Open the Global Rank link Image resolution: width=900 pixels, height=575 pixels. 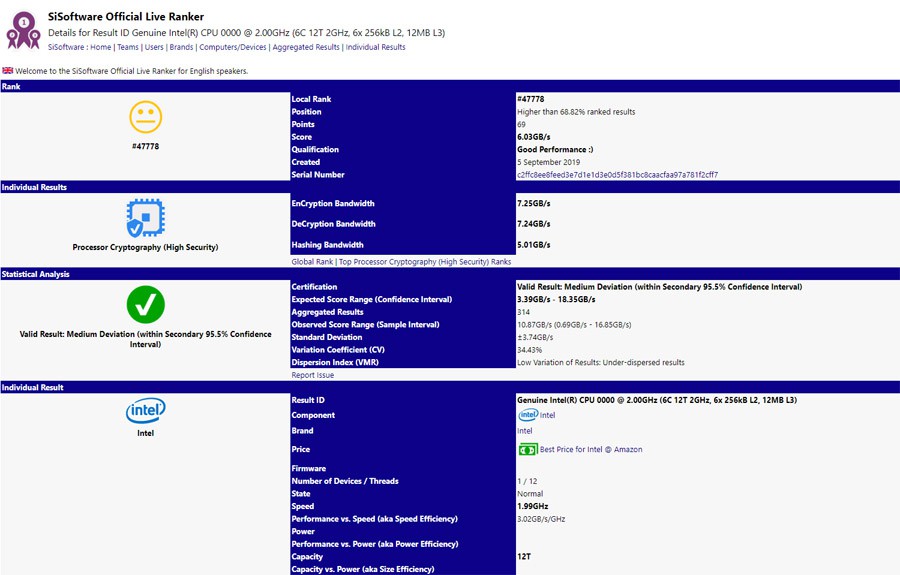(312, 262)
